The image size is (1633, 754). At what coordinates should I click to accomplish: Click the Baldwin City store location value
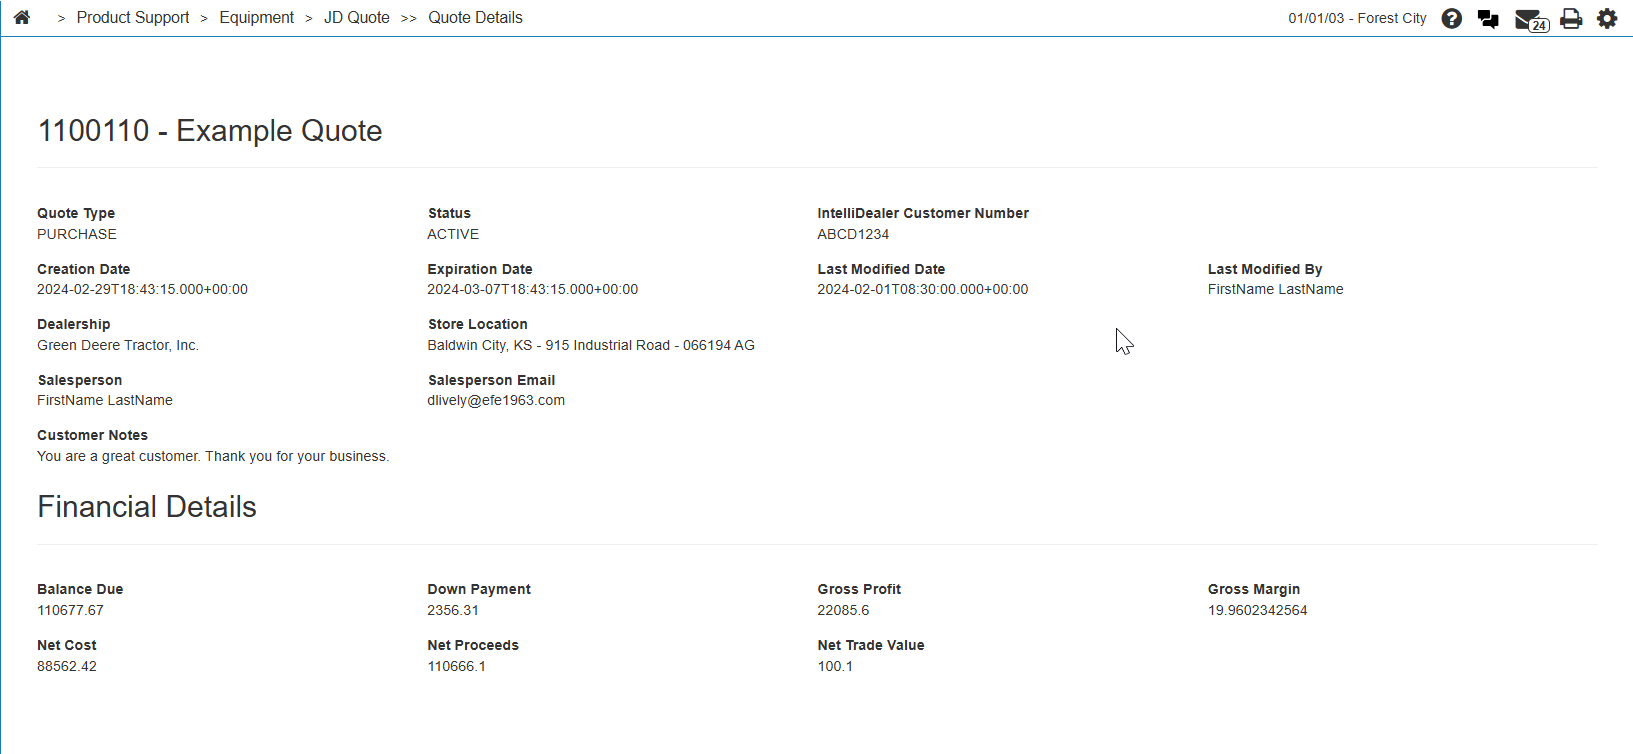point(590,345)
